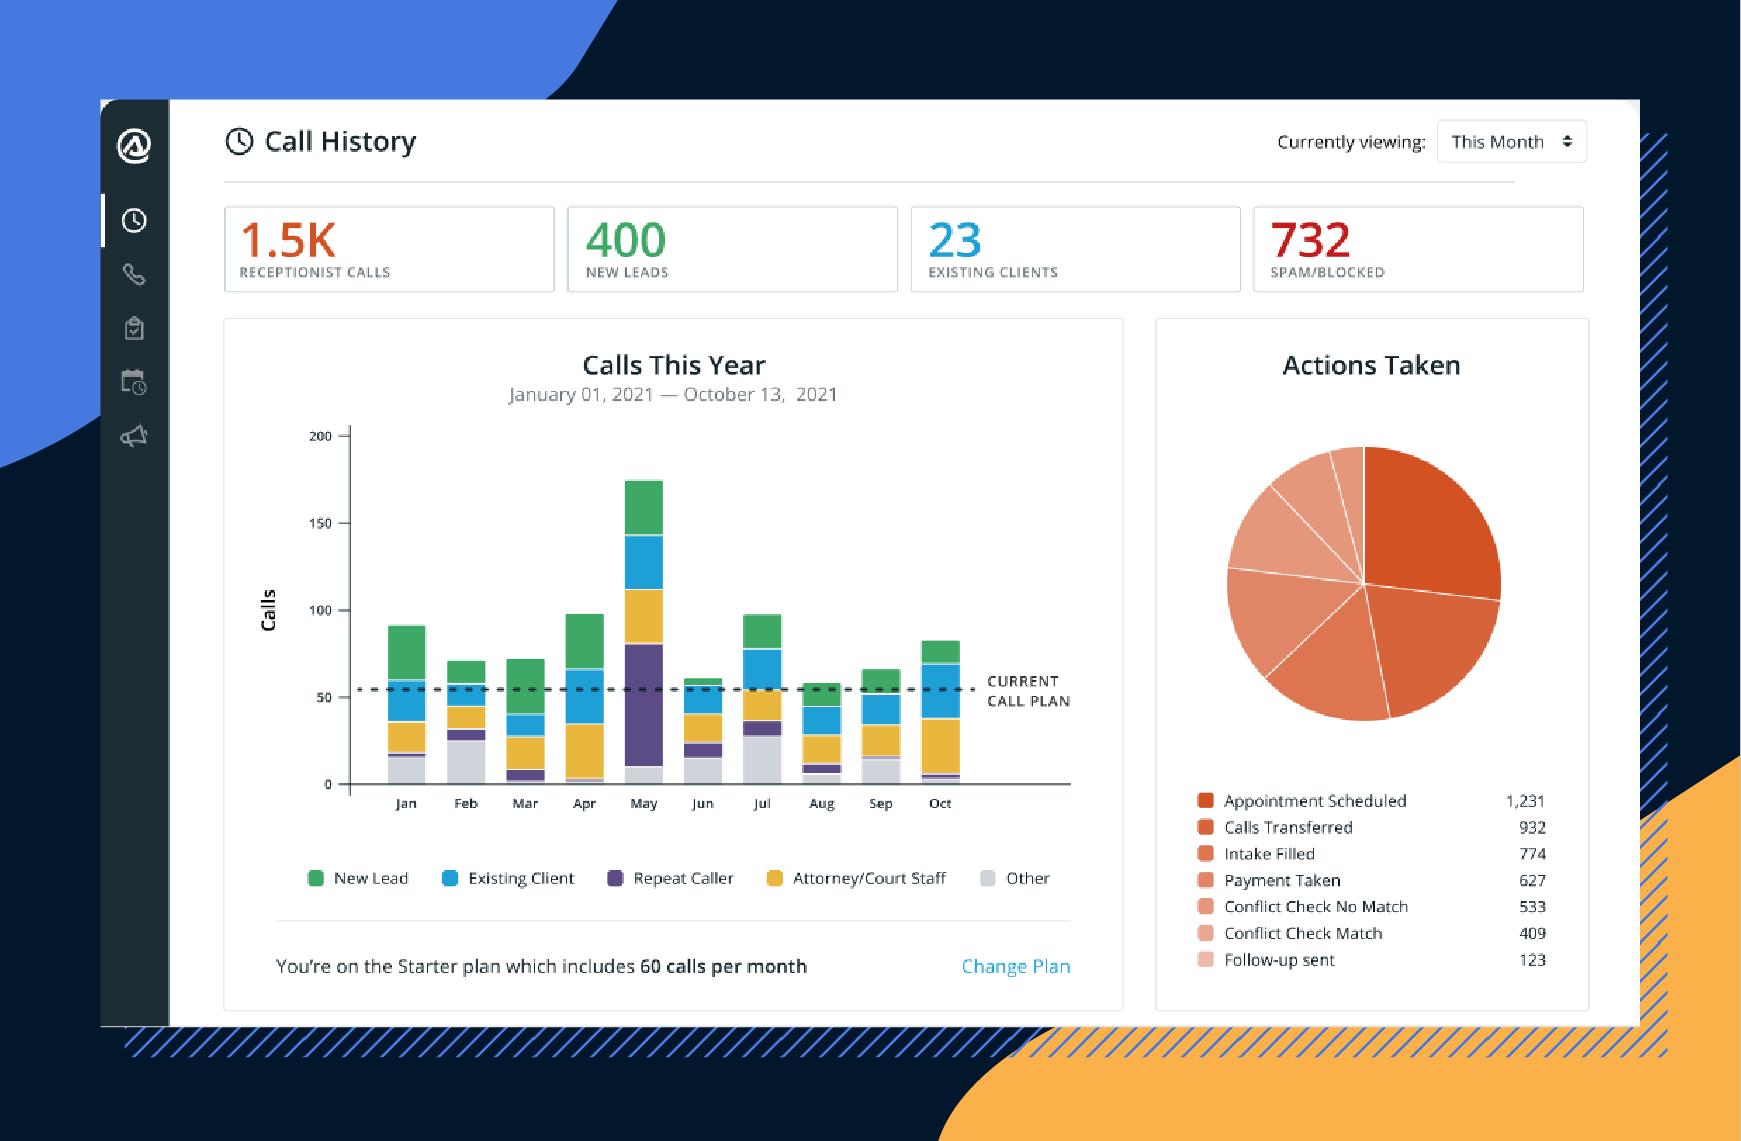Screen dimensions: 1741x1141
Task: Click the Oct bar in chart
Action: [940, 712]
